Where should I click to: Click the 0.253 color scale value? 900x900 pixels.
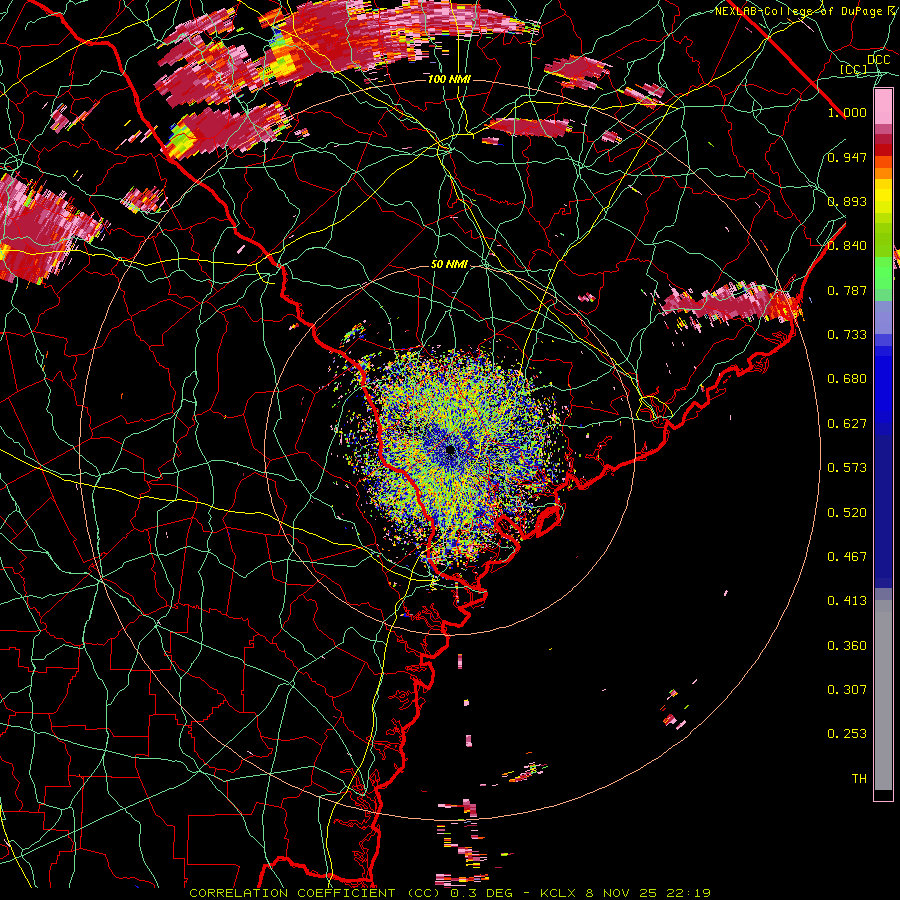pyautogui.click(x=847, y=734)
